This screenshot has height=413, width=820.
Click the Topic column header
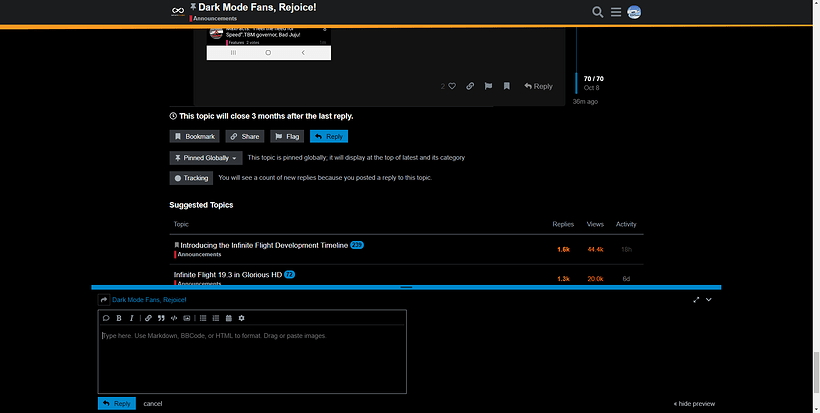[x=181, y=224]
